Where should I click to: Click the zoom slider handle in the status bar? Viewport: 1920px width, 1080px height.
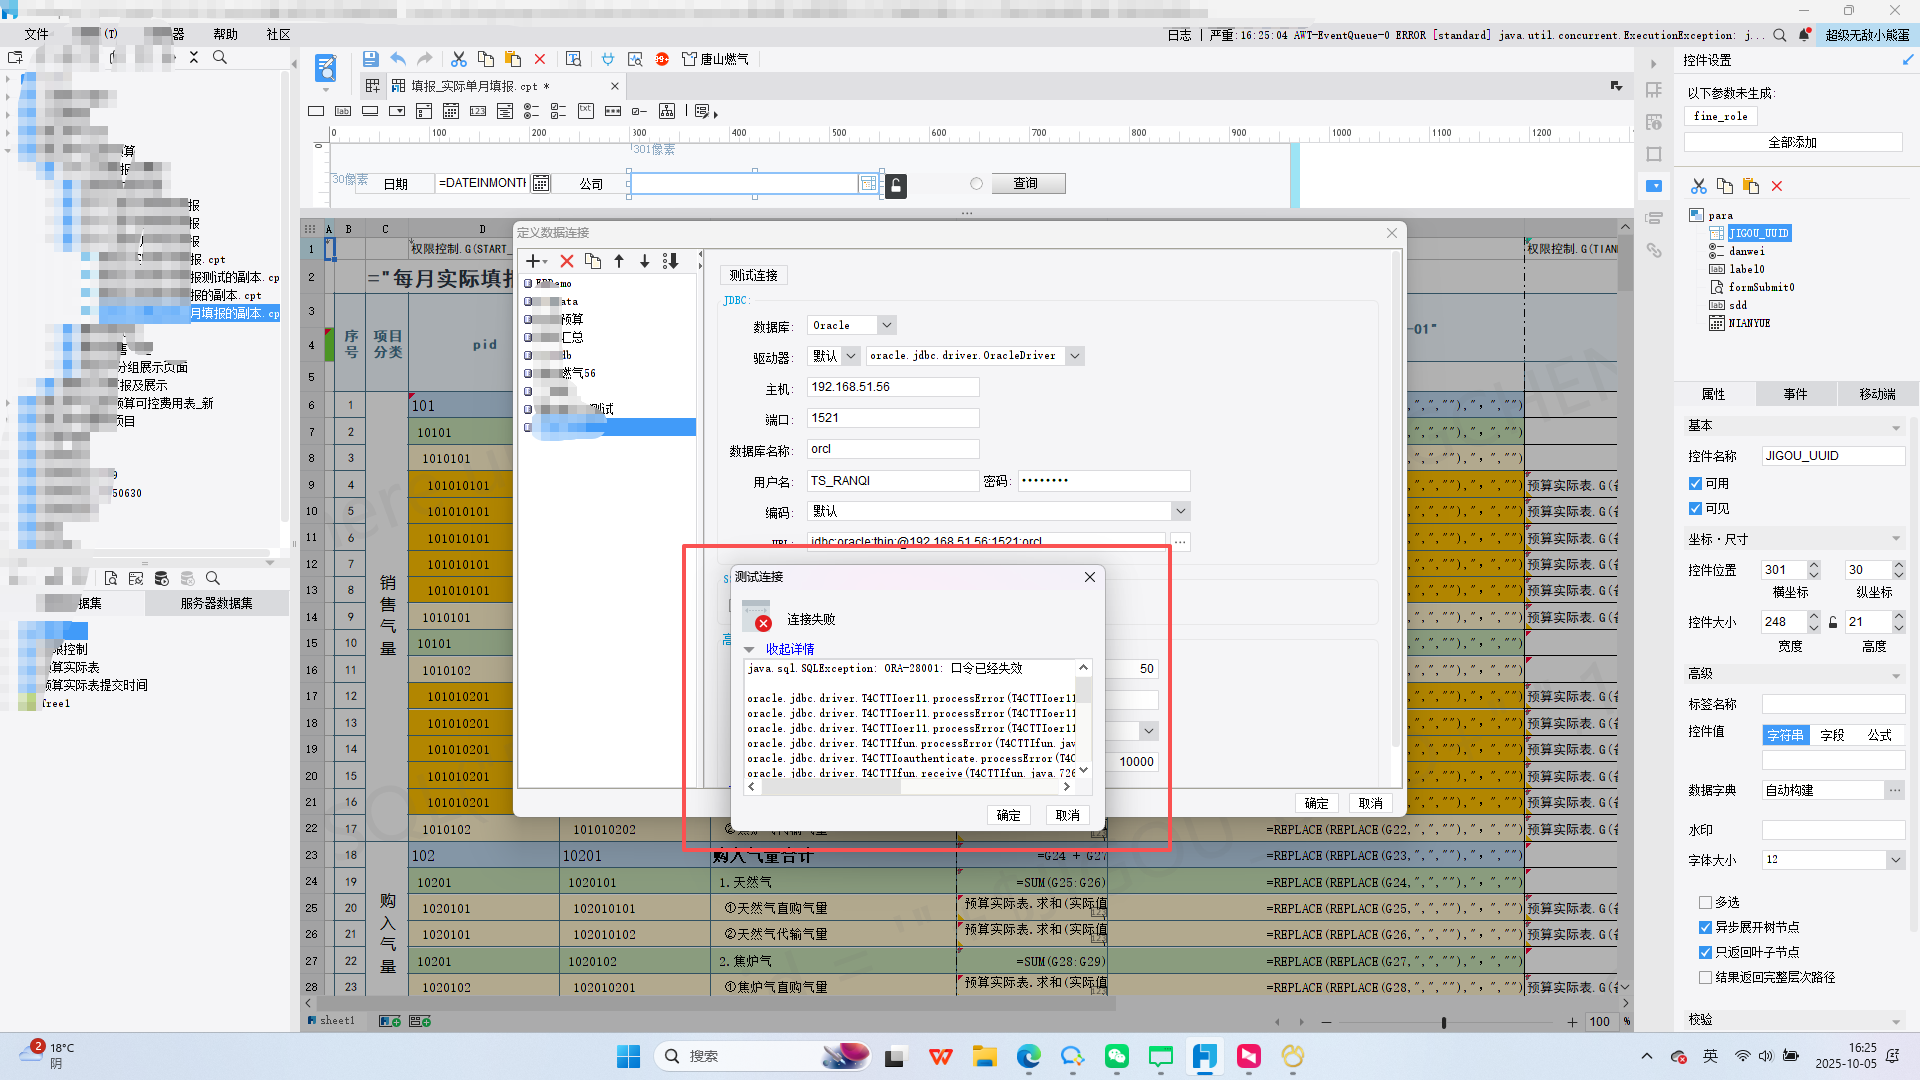click(1443, 1022)
